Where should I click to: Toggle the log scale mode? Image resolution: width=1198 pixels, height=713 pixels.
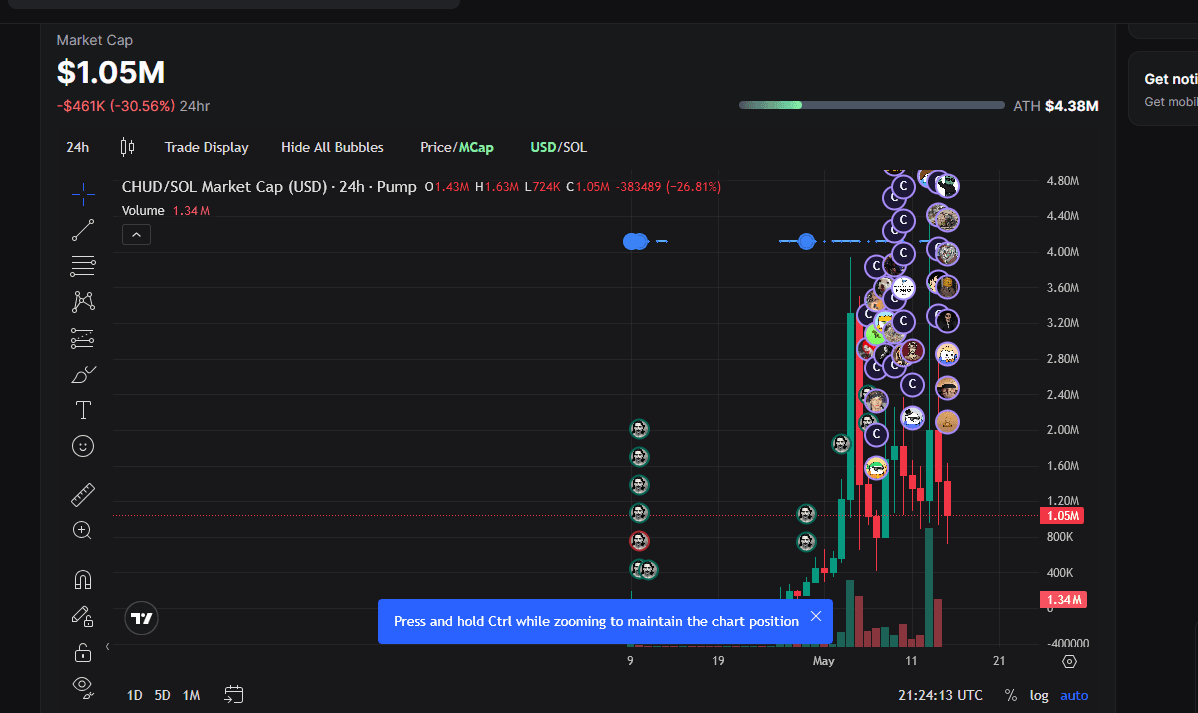pos(1039,695)
